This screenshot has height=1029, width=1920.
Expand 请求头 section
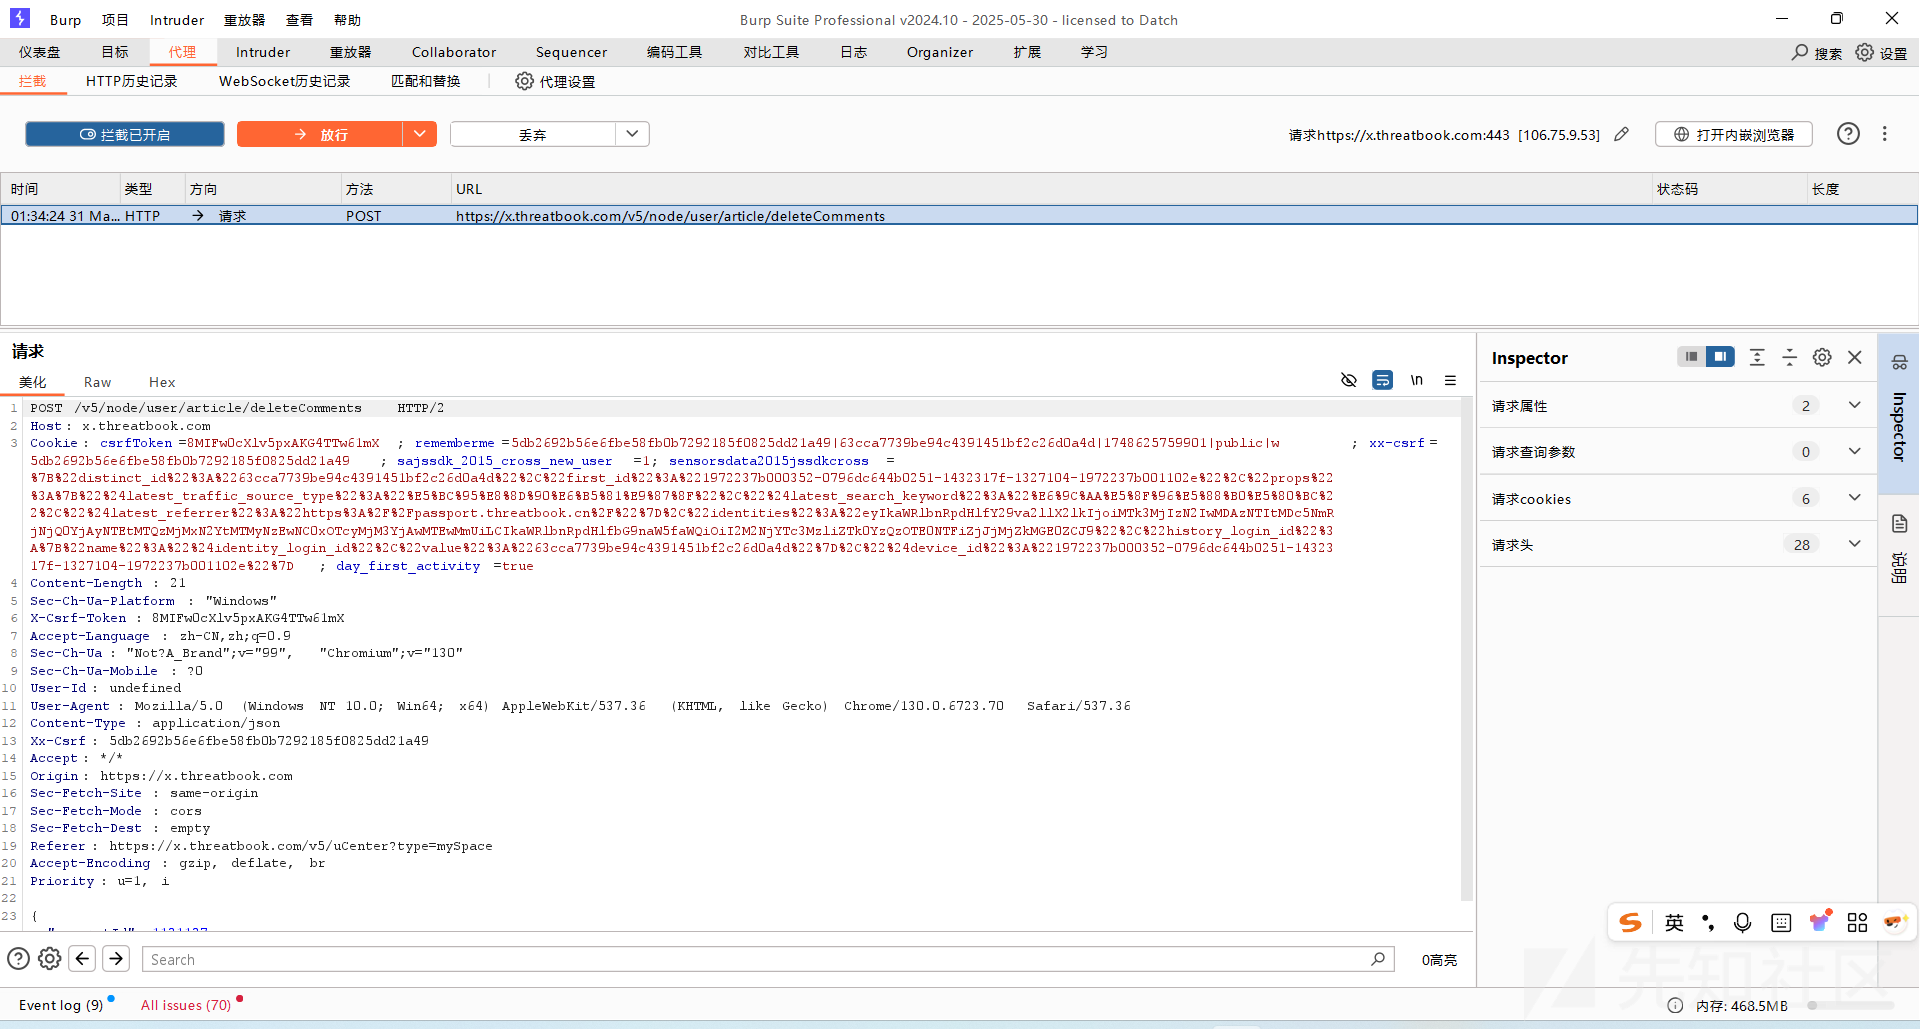[1678, 545]
